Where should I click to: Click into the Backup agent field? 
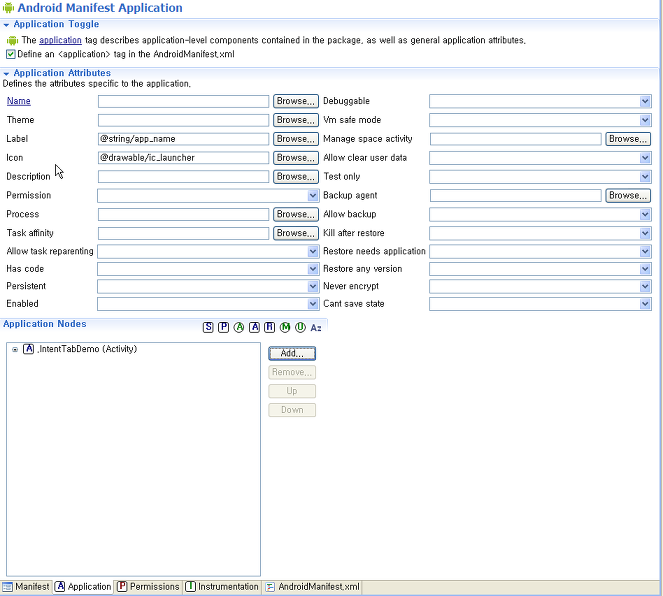point(515,196)
